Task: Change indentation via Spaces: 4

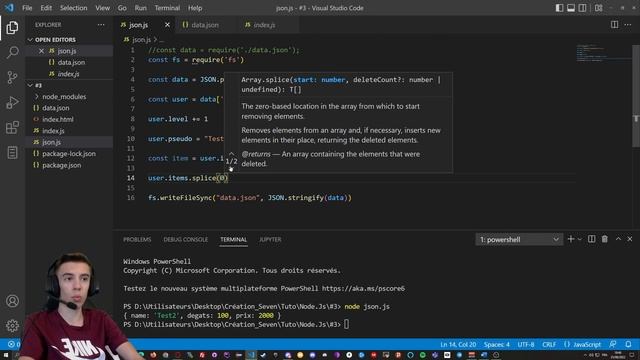Action: point(497,344)
